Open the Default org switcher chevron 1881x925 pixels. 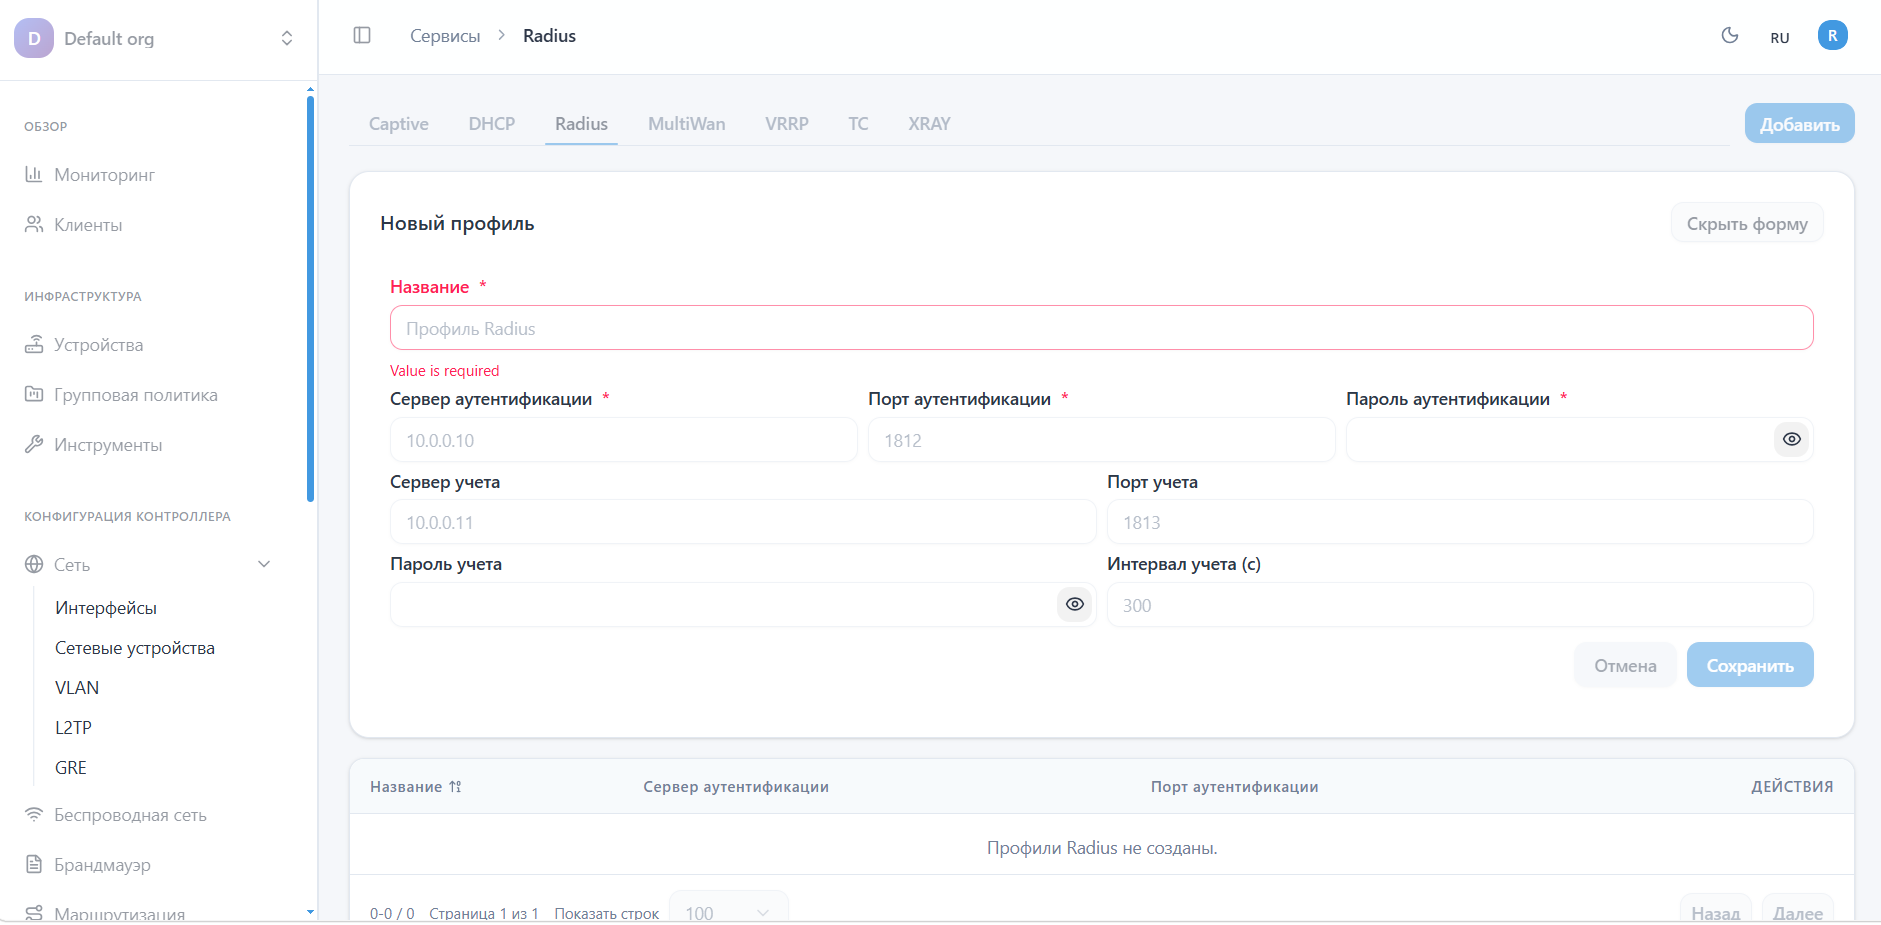point(287,38)
